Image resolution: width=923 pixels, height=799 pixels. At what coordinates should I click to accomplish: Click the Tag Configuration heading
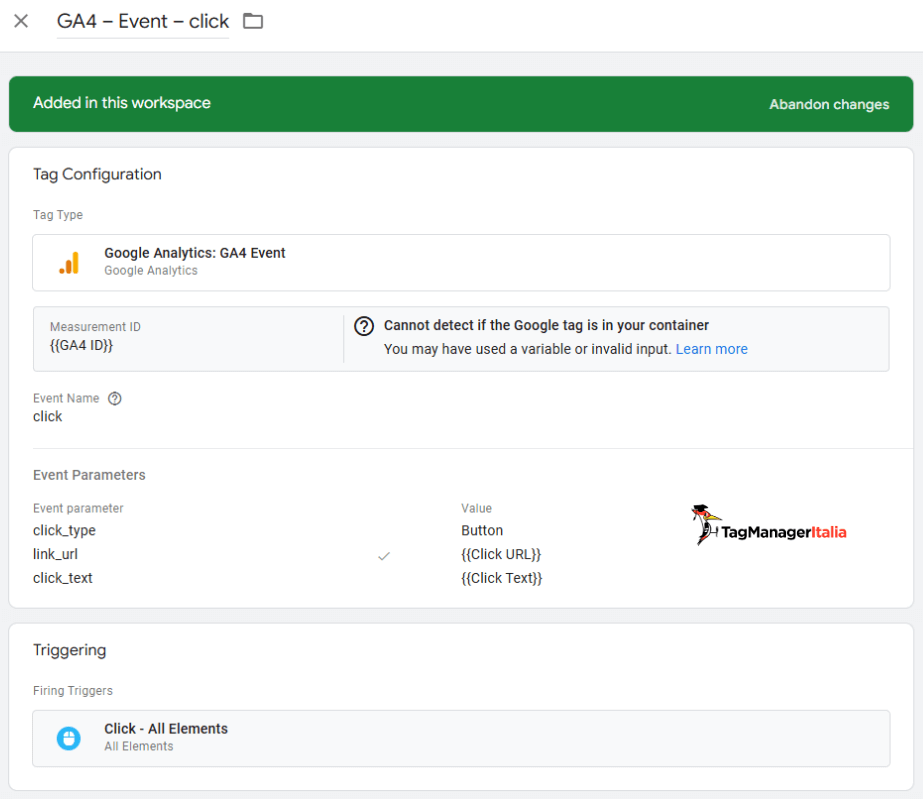97,174
